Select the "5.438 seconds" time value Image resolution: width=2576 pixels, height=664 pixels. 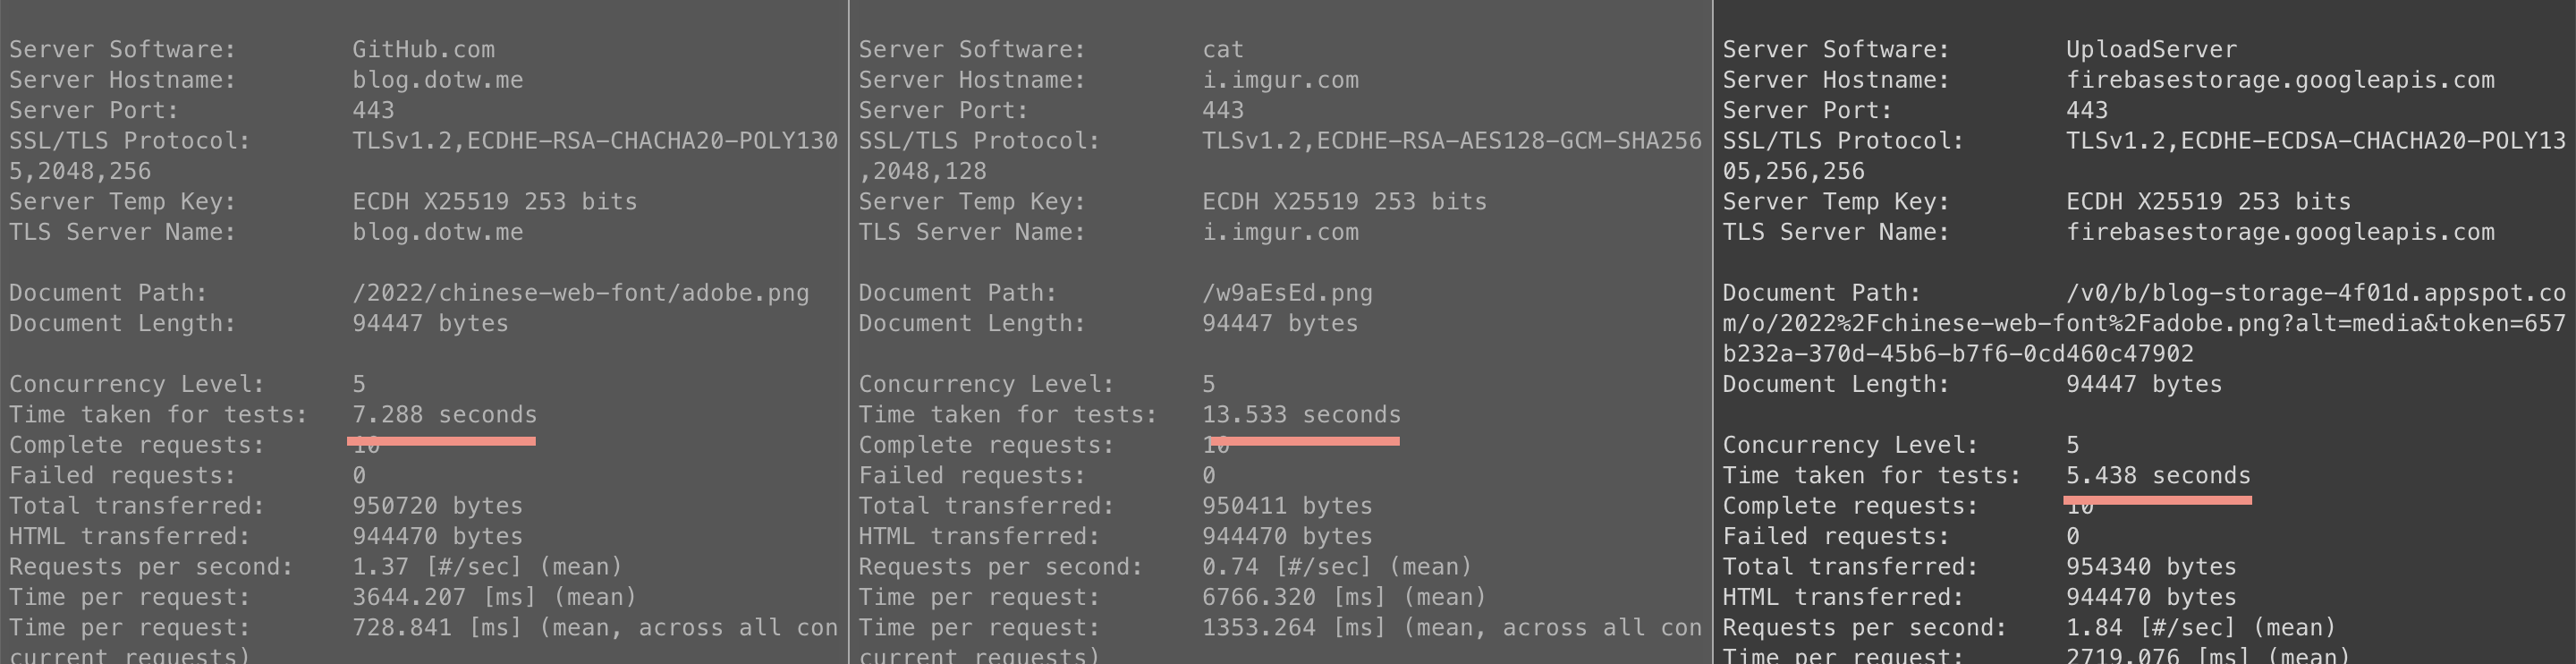2158,475
